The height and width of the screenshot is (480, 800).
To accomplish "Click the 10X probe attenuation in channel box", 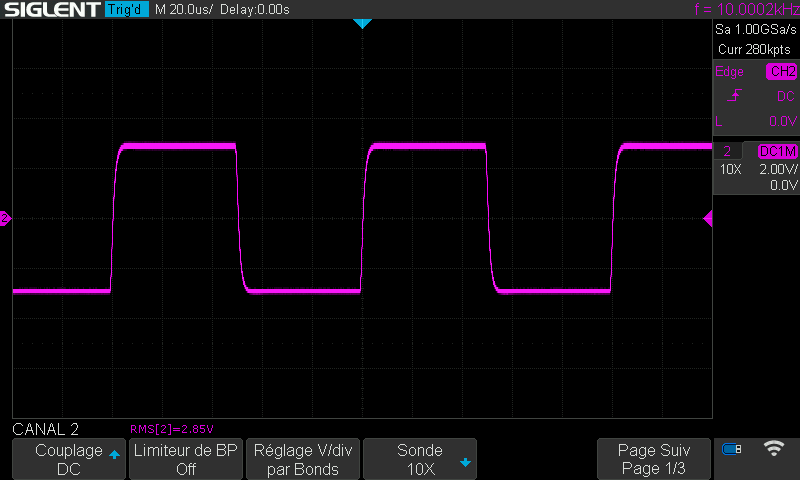I will click(731, 169).
